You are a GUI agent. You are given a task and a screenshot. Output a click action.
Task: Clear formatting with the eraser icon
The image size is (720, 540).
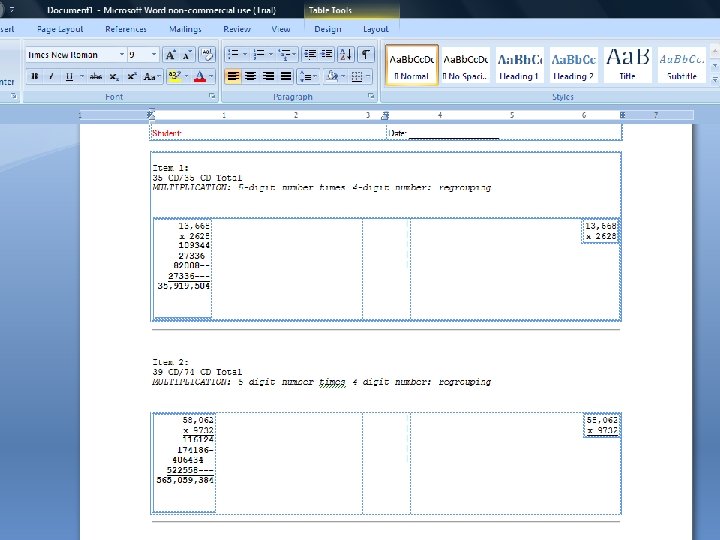coord(207,55)
